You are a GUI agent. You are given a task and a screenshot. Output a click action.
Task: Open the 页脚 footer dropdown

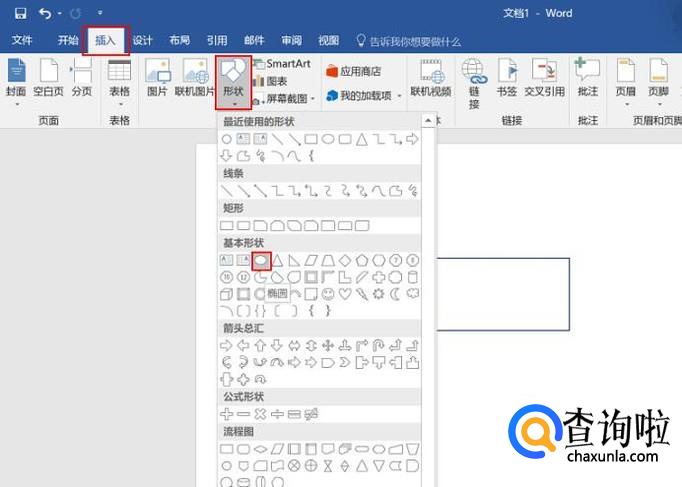[x=659, y=82]
